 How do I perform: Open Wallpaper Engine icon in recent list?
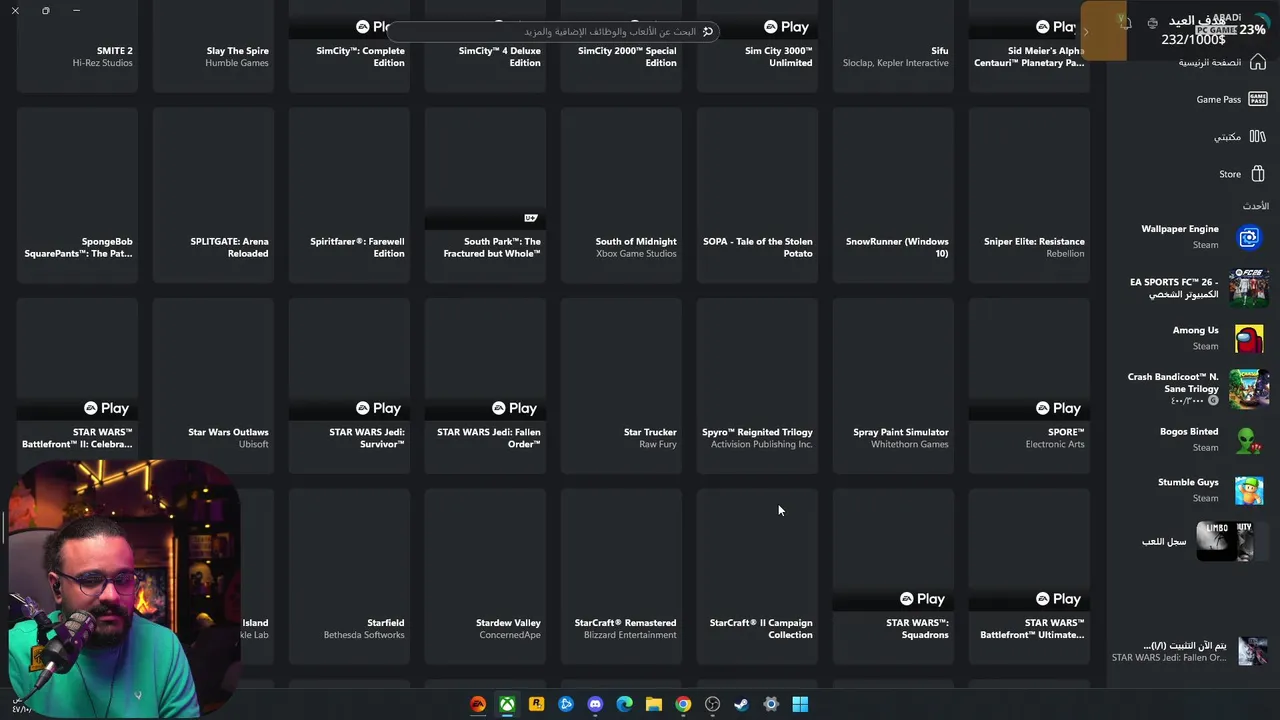pyautogui.click(x=1249, y=237)
